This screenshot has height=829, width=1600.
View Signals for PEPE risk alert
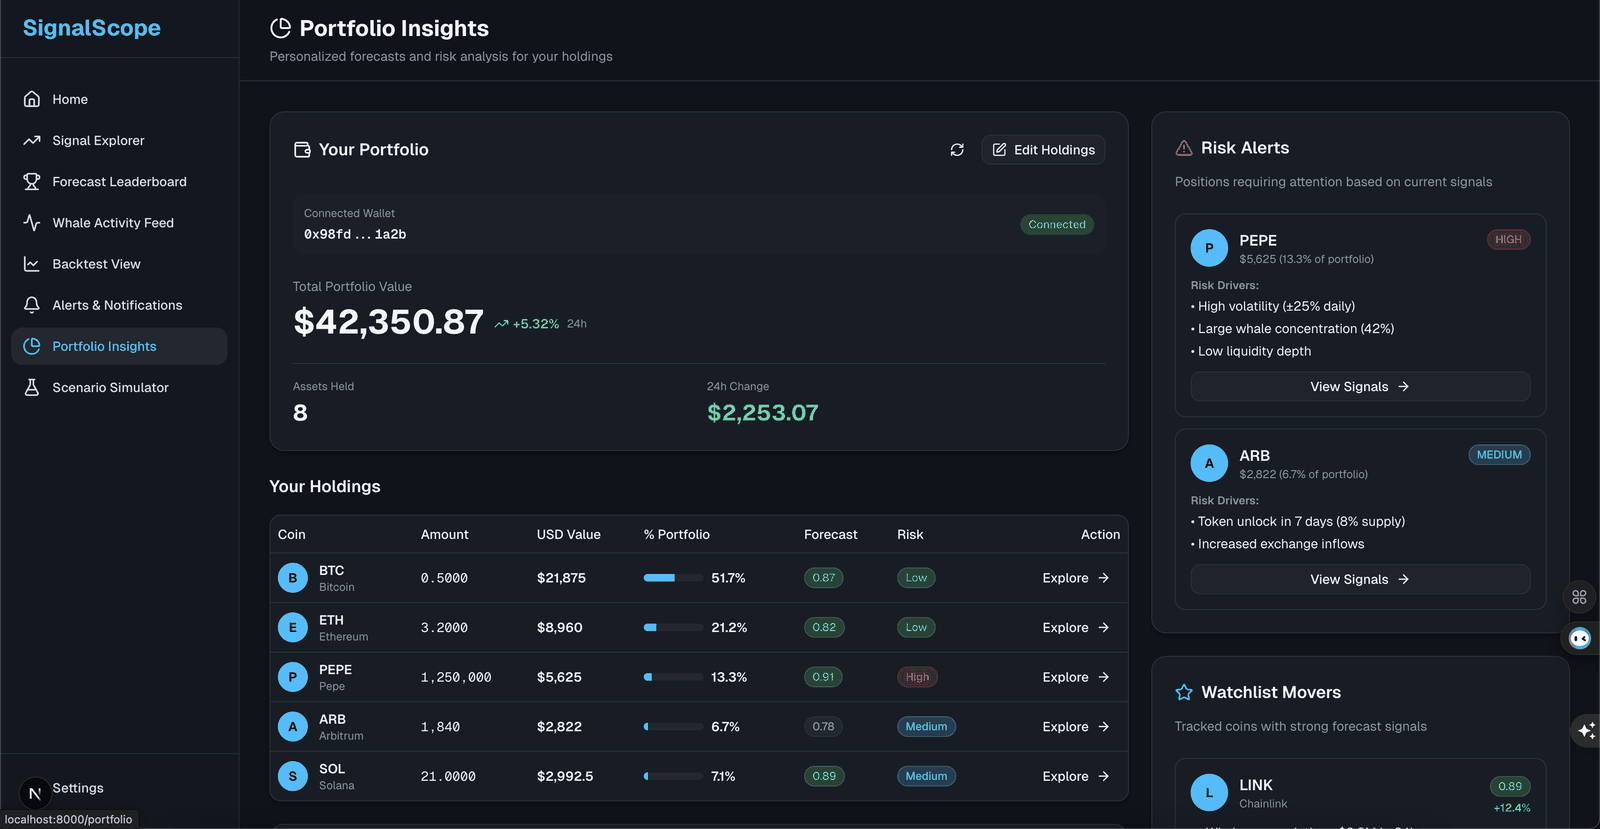(x=1360, y=387)
